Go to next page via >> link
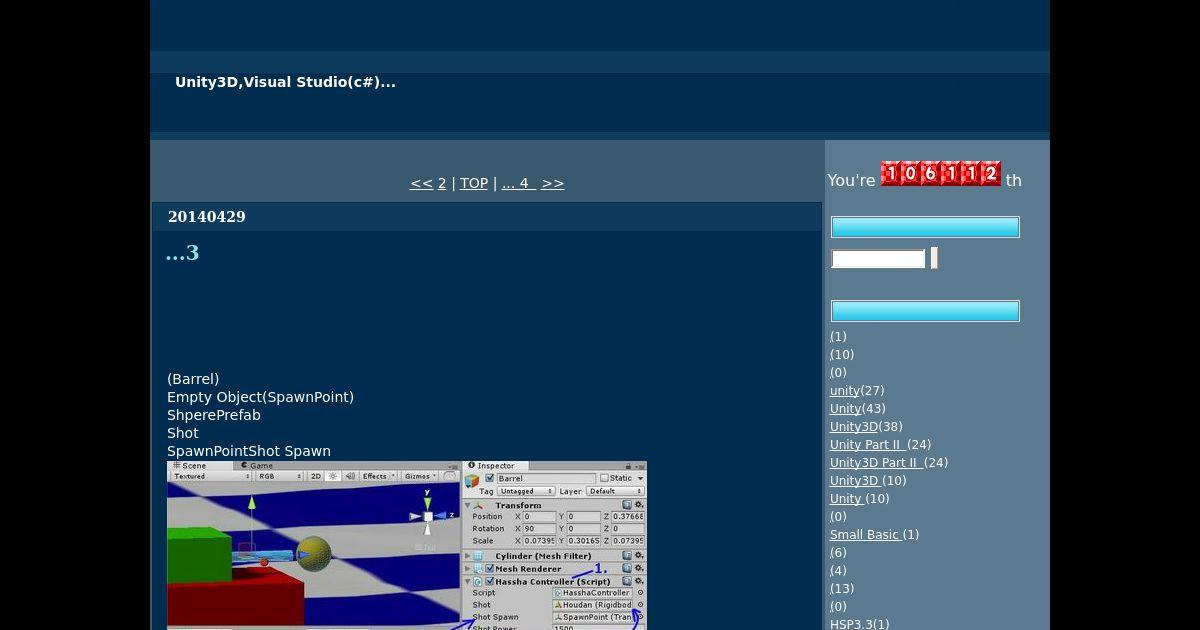The height and width of the screenshot is (630, 1200). pos(552,183)
